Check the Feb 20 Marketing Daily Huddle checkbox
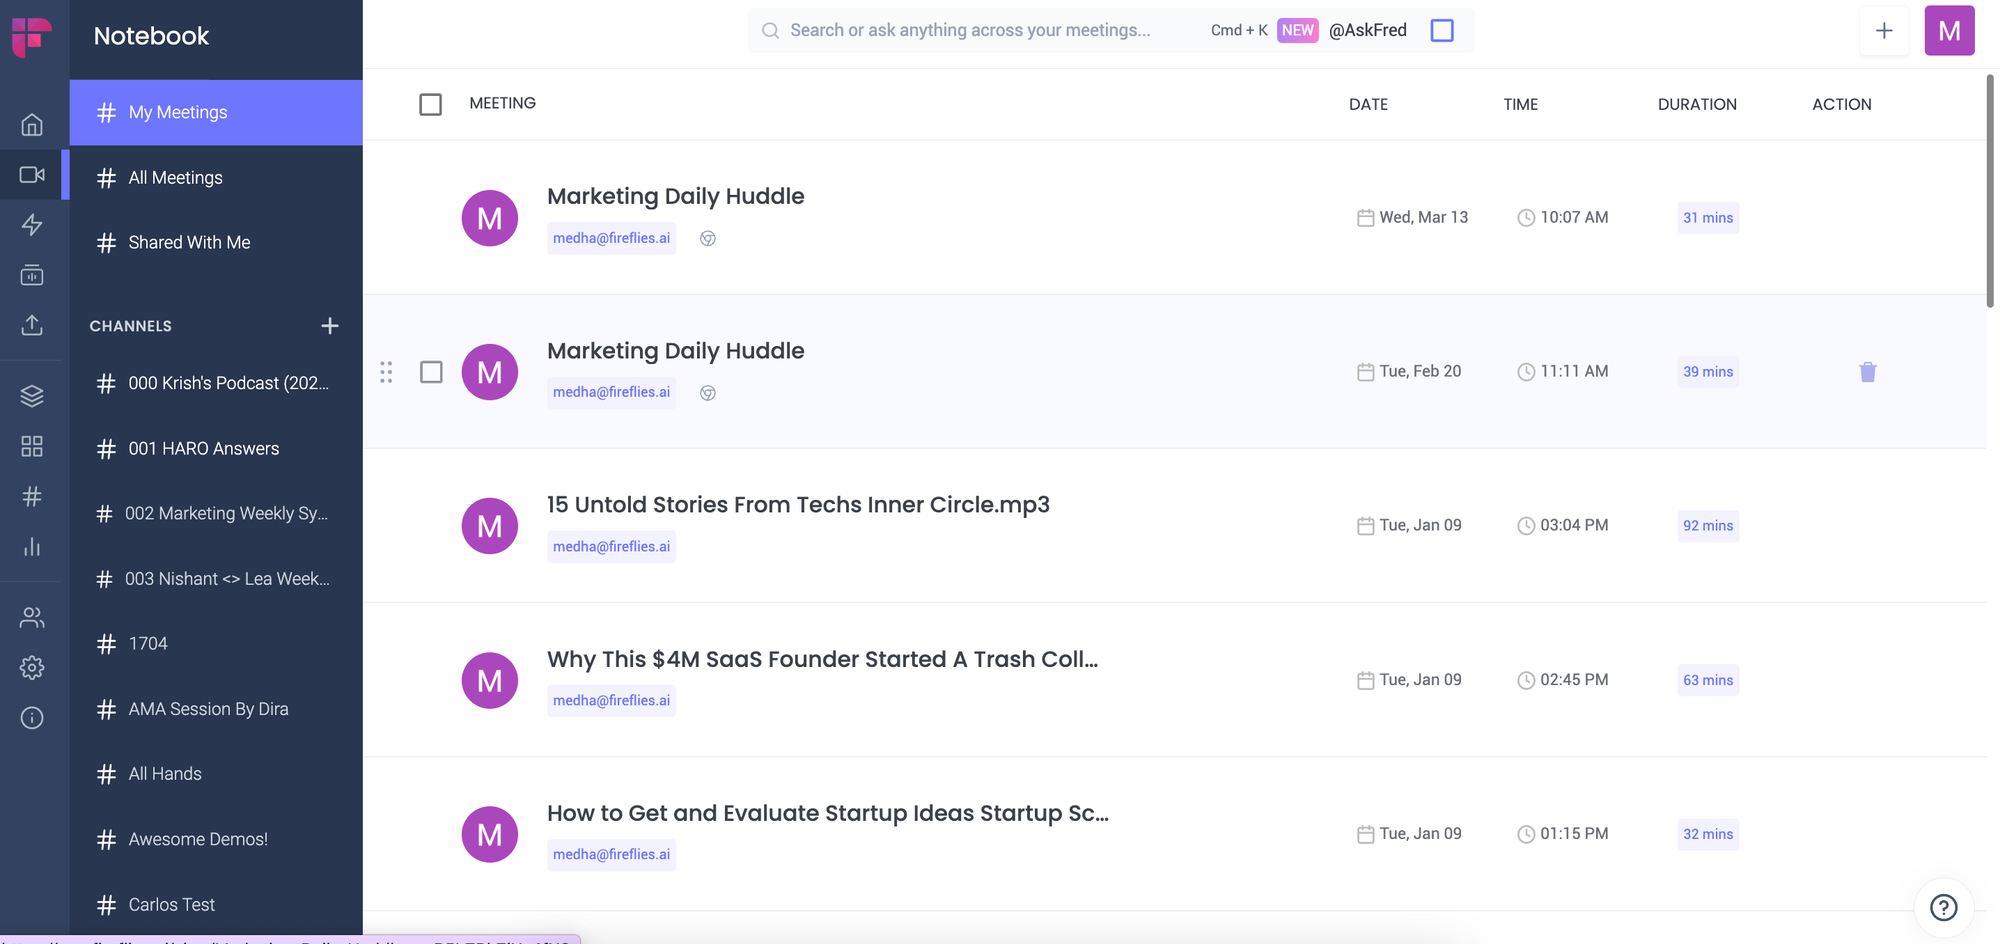Viewport: 2000px width, 944px height. 431,372
